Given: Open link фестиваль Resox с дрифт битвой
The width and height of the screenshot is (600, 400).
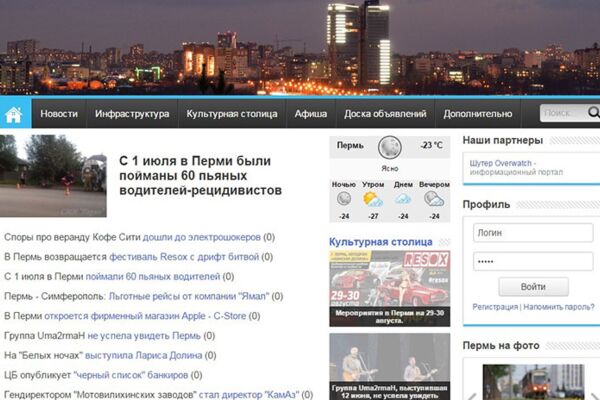Looking at the screenshot, I should pos(184,257).
